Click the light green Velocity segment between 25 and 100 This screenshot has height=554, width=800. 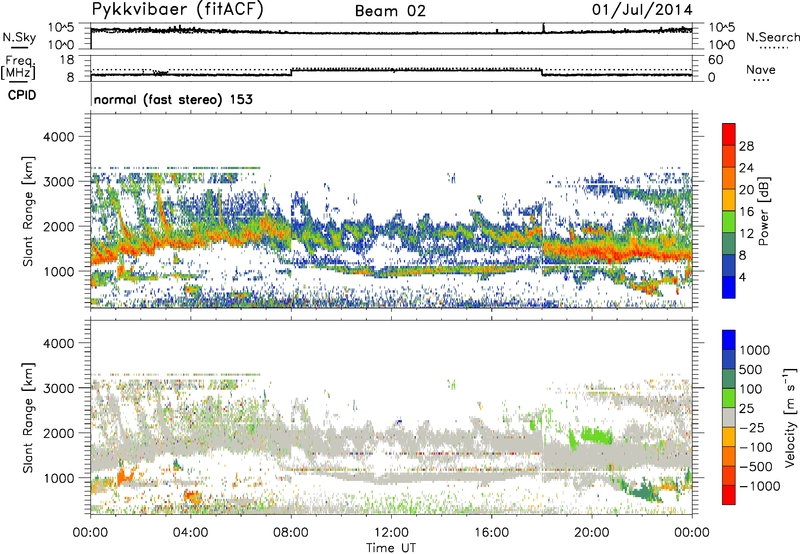pyautogui.click(x=729, y=398)
